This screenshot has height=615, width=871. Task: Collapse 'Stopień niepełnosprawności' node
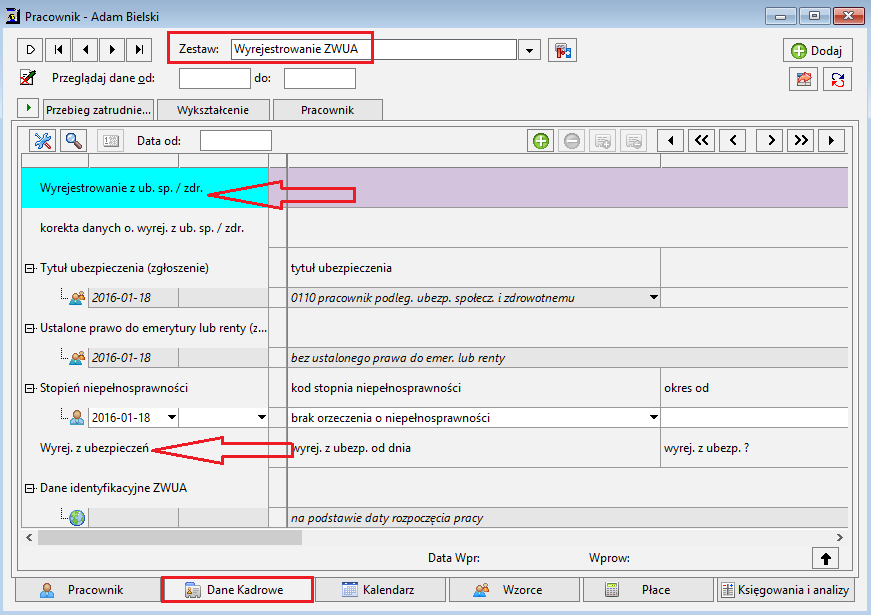point(29,388)
